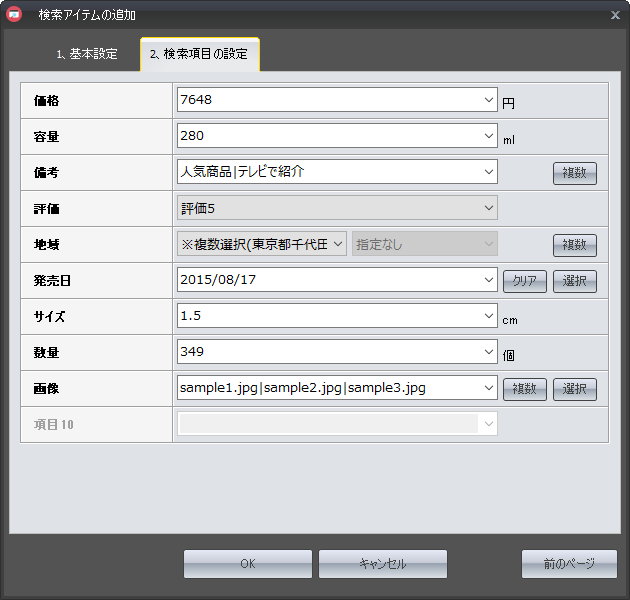Click the 備考 text field

click(x=328, y=172)
